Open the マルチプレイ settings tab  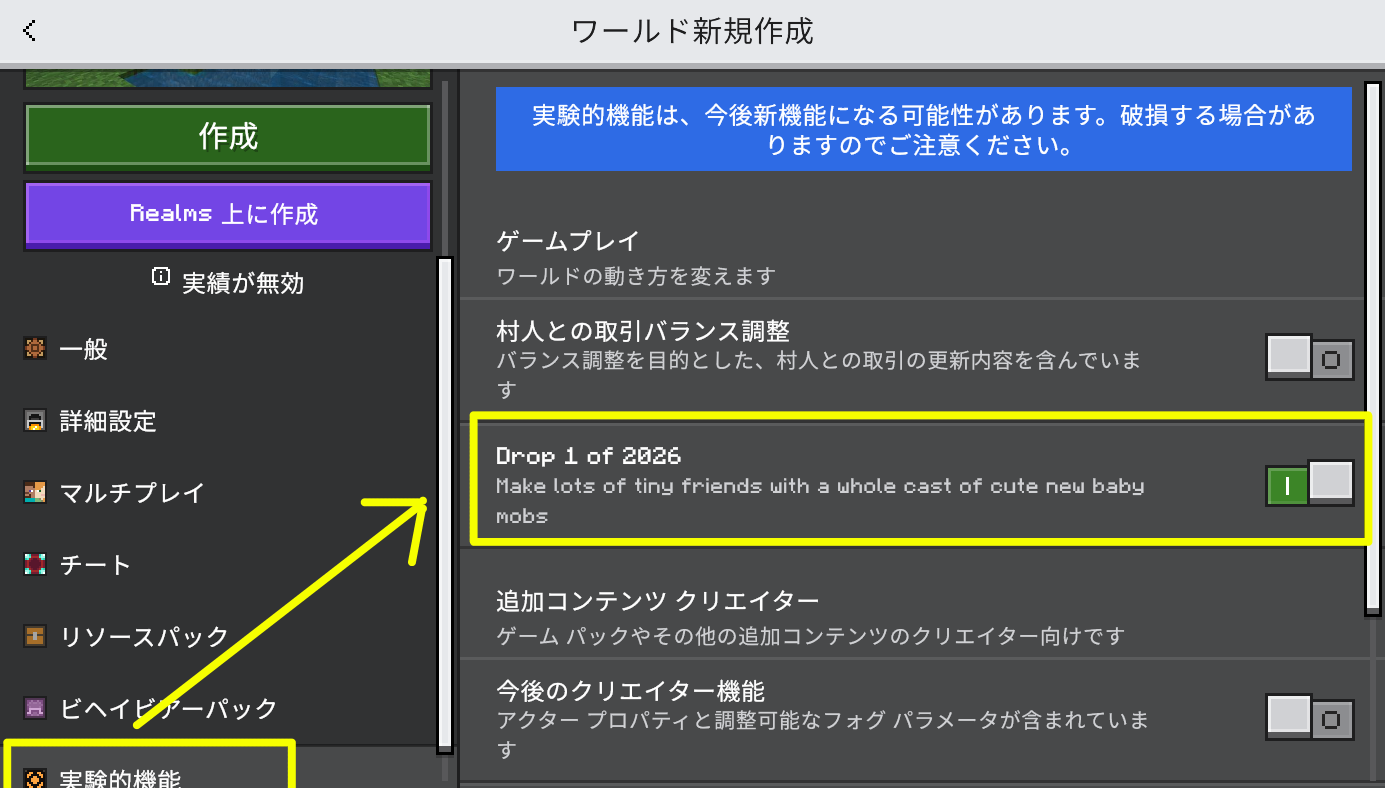click(132, 493)
